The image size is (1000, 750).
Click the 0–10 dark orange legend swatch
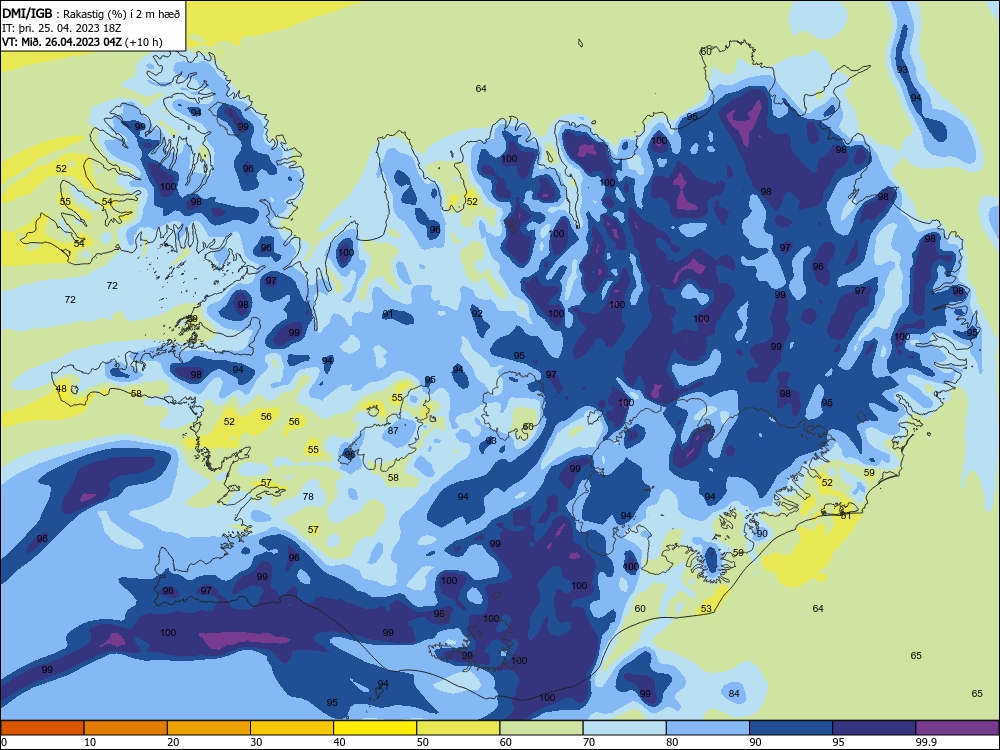(42, 728)
